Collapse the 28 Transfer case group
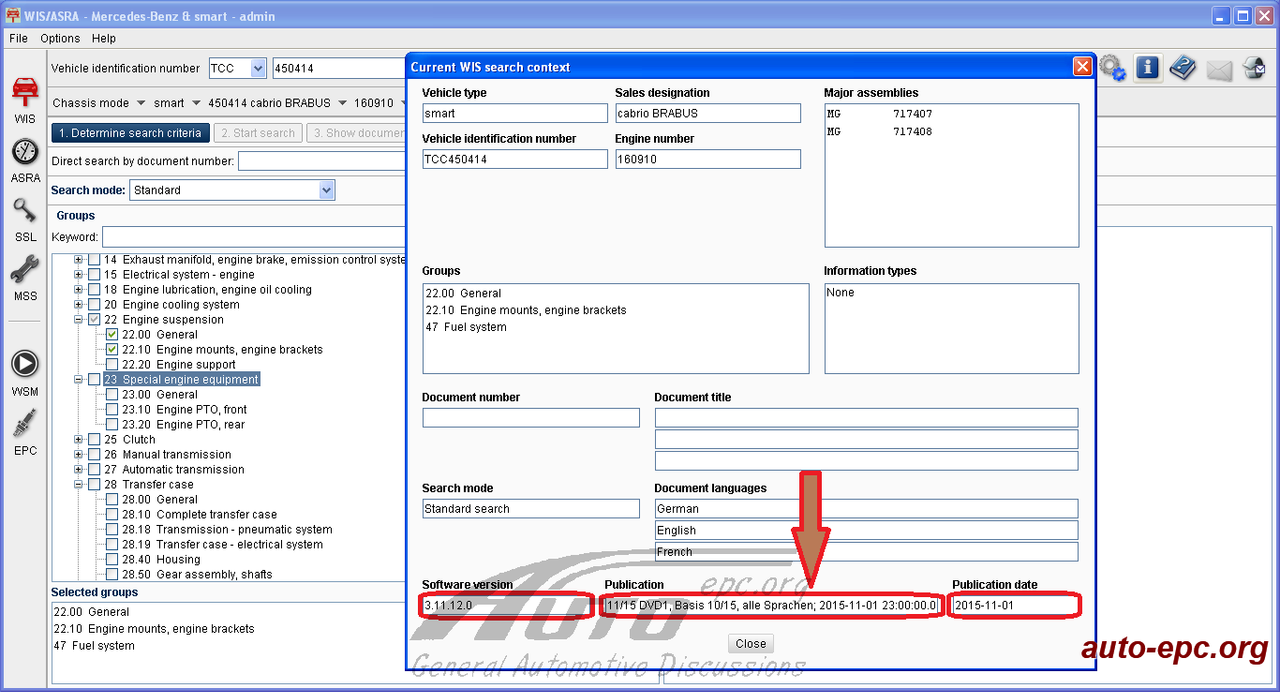This screenshot has height=692, width=1280. click(79, 485)
